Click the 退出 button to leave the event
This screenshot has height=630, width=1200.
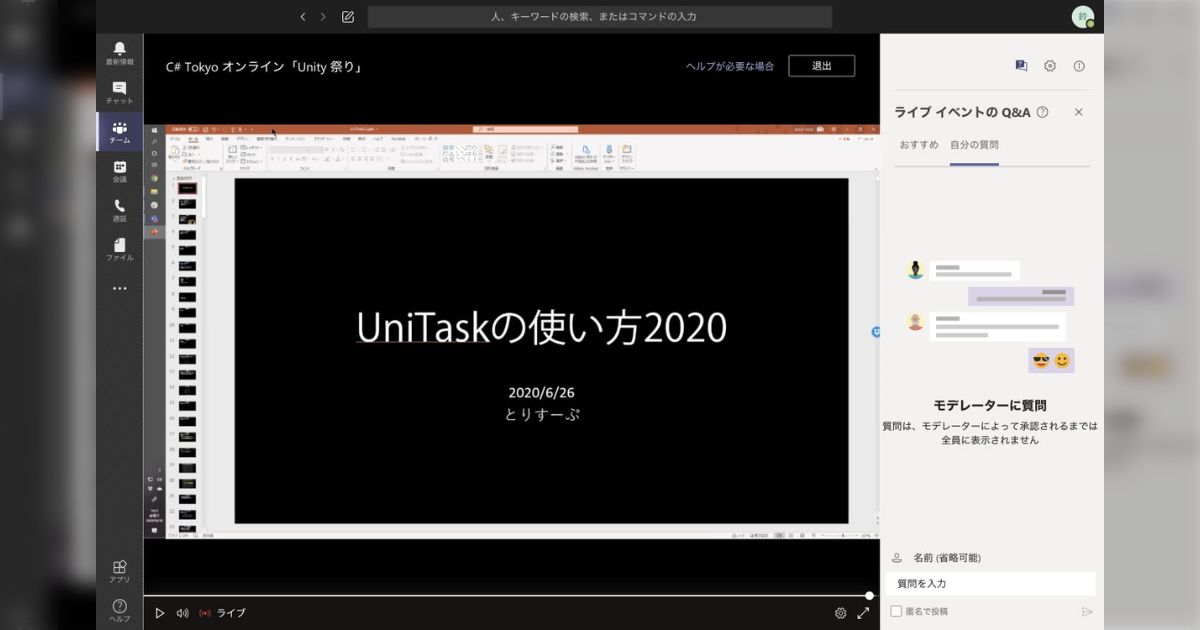coord(821,66)
